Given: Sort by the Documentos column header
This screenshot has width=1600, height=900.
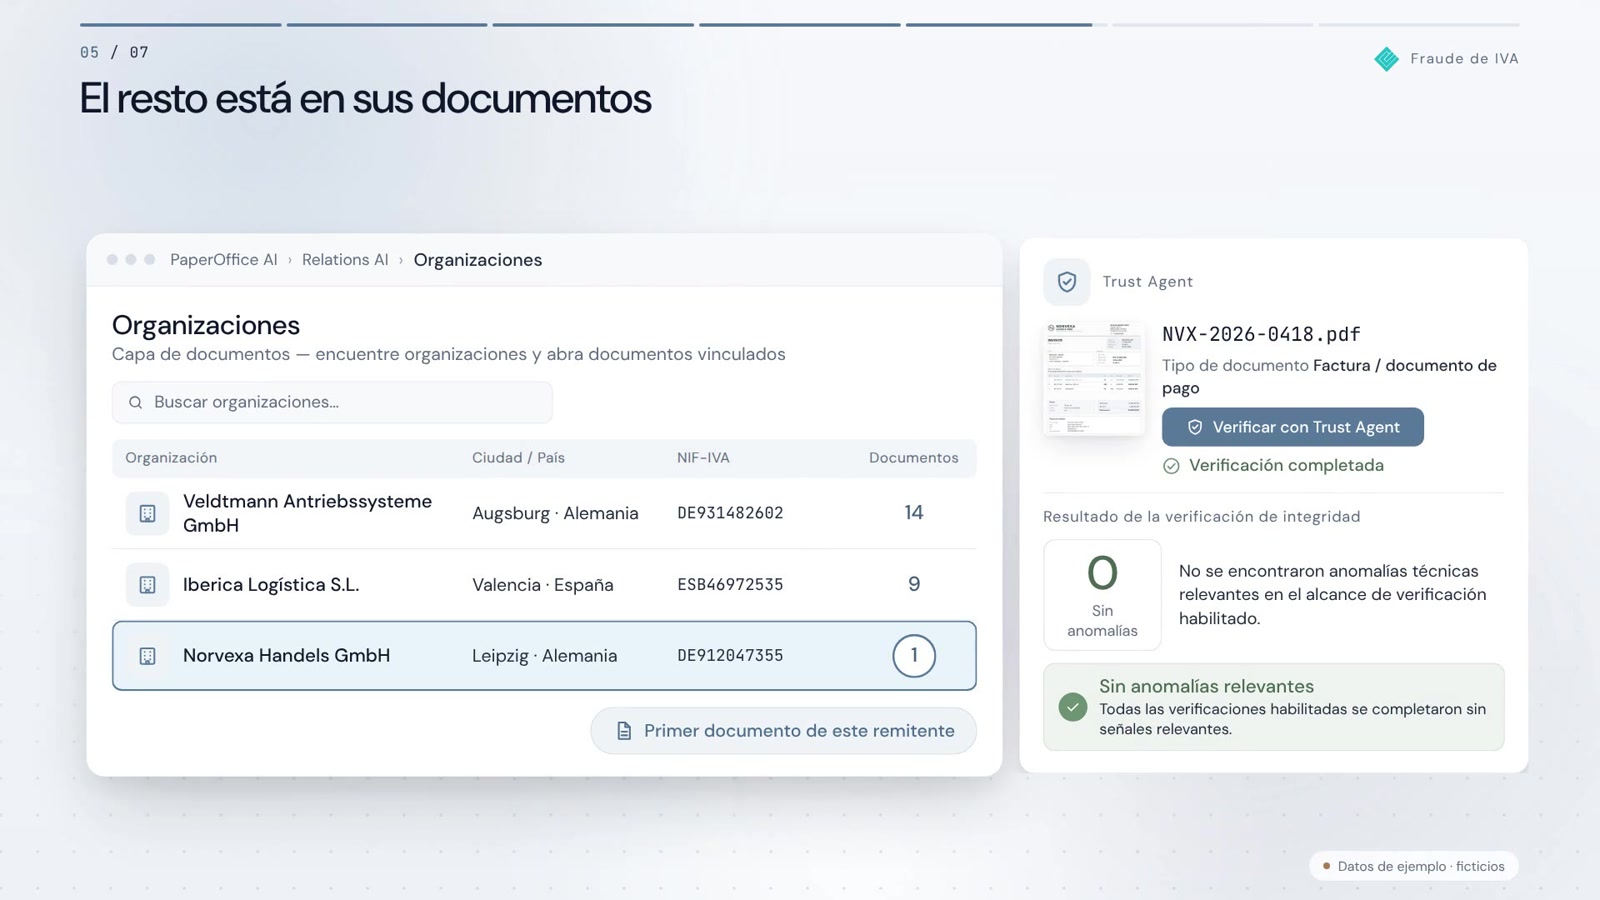Looking at the screenshot, I should coord(914,458).
